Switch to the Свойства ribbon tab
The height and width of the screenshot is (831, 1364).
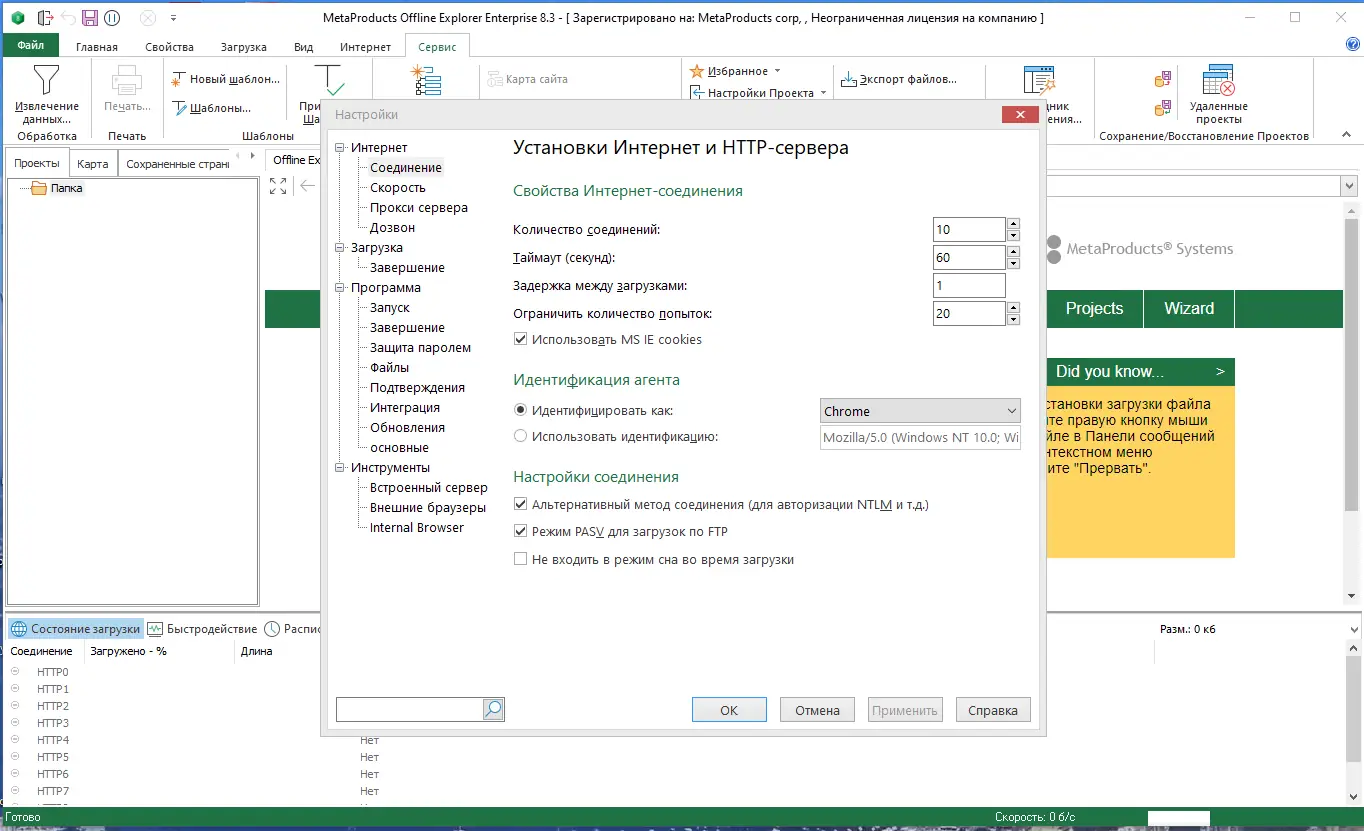coord(169,47)
